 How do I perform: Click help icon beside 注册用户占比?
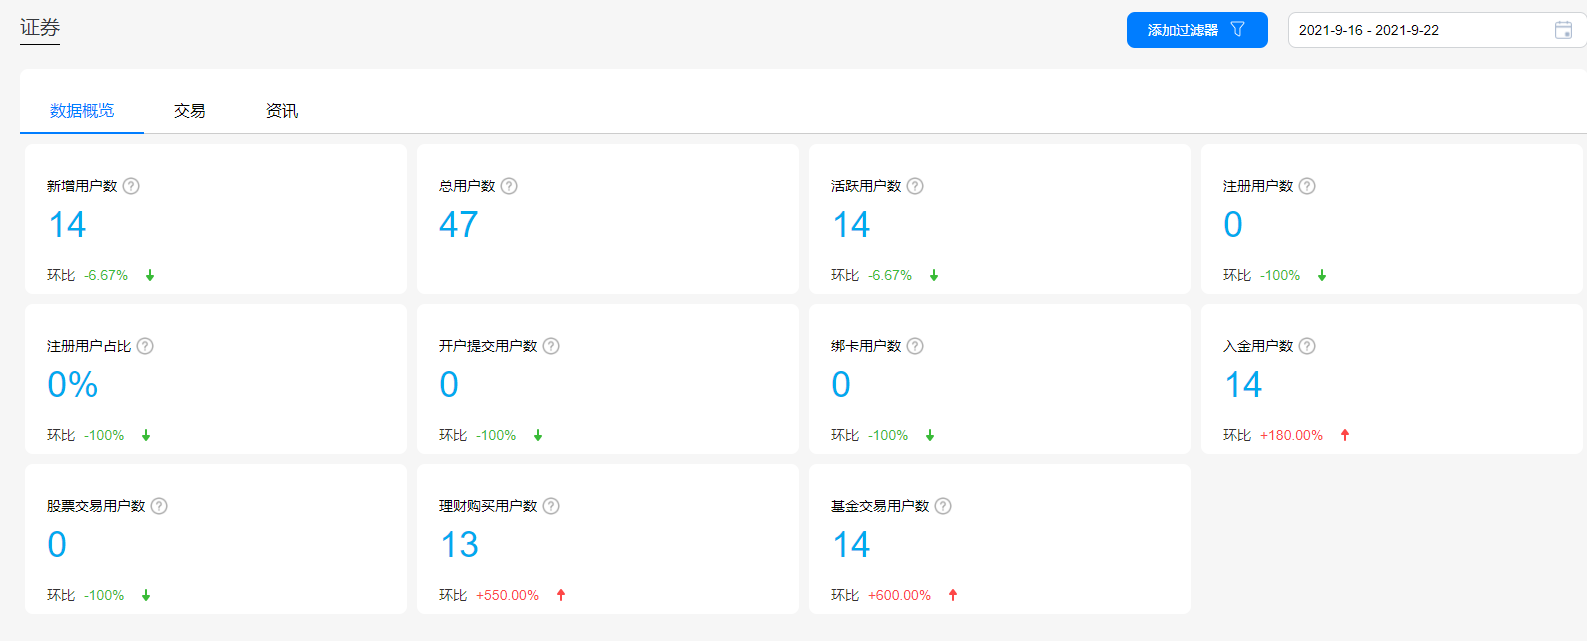point(145,346)
